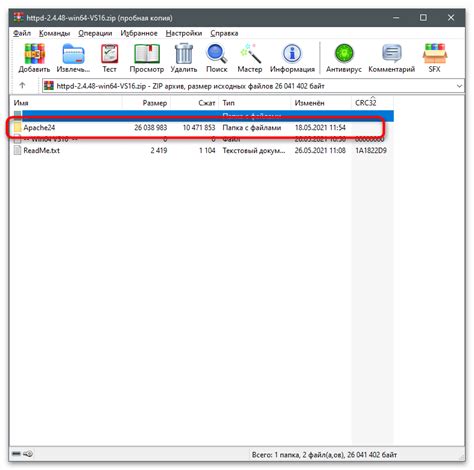The height and width of the screenshot is (470, 474).
Task: Open the Избранное menu
Action: click(x=139, y=33)
